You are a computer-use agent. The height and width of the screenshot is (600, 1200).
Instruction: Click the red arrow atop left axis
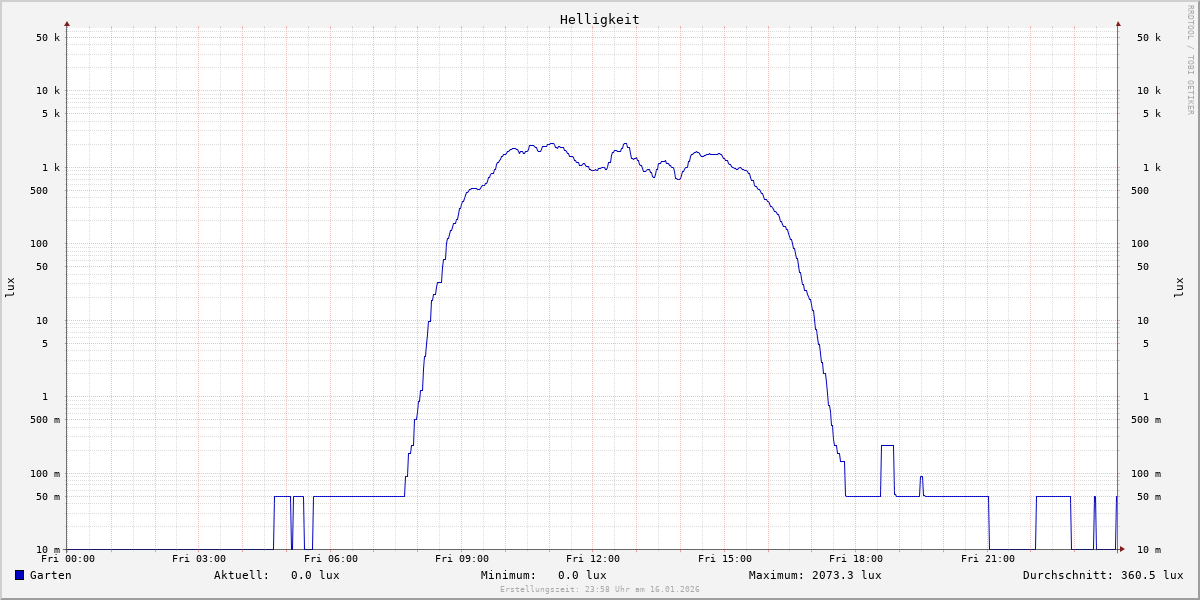click(67, 23)
